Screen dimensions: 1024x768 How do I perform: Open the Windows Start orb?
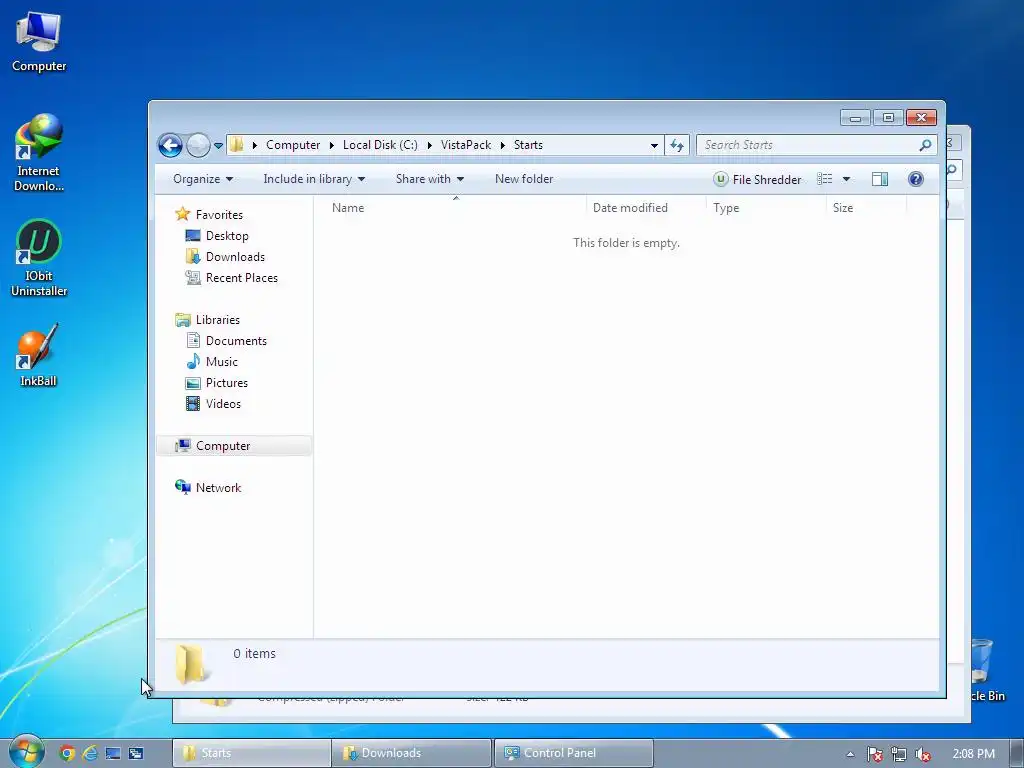[x=25, y=752]
